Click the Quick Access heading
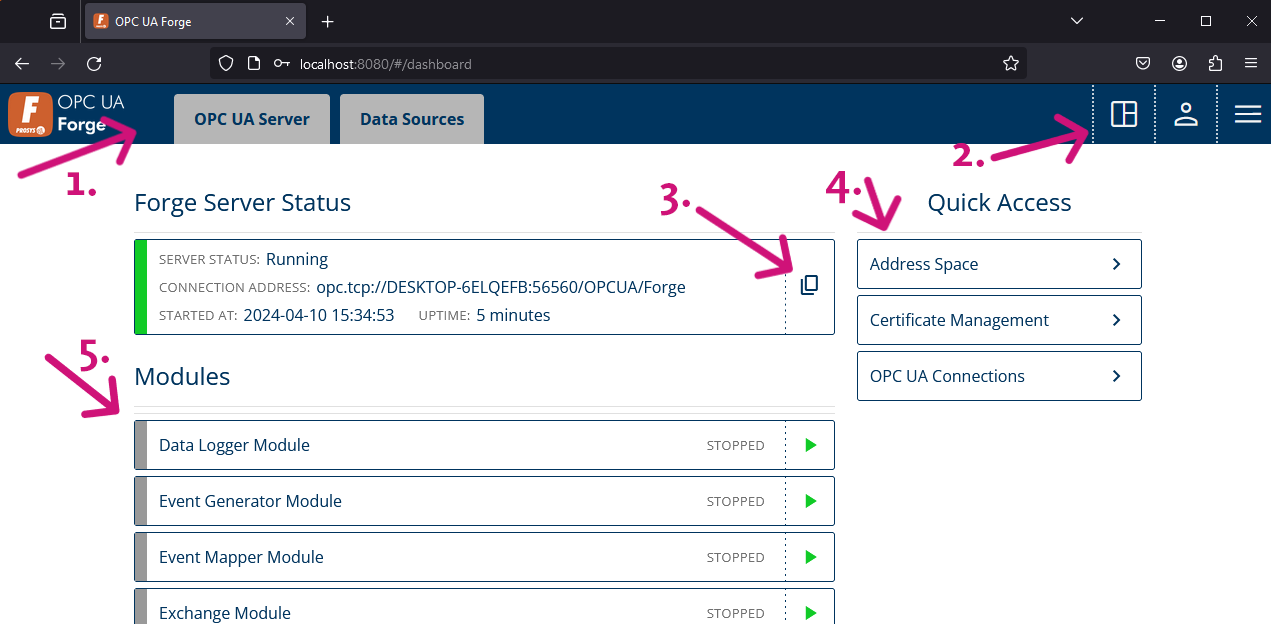1271x624 pixels. point(999,203)
